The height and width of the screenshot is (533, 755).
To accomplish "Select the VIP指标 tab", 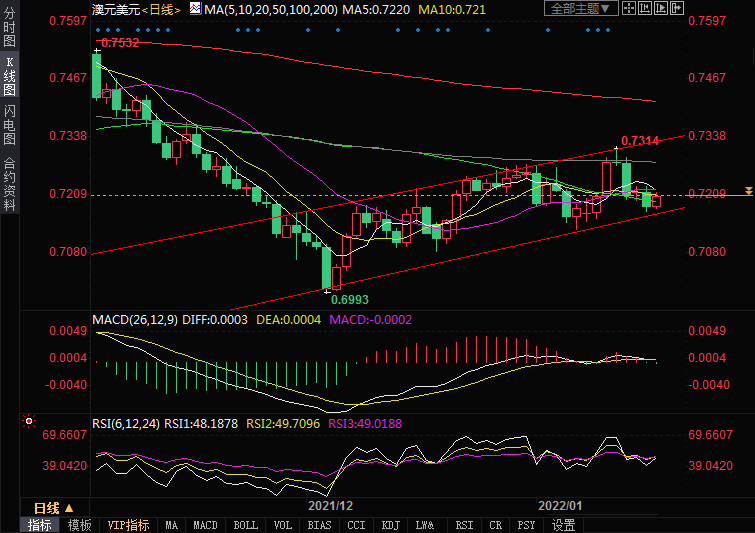I will click(128, 525).
